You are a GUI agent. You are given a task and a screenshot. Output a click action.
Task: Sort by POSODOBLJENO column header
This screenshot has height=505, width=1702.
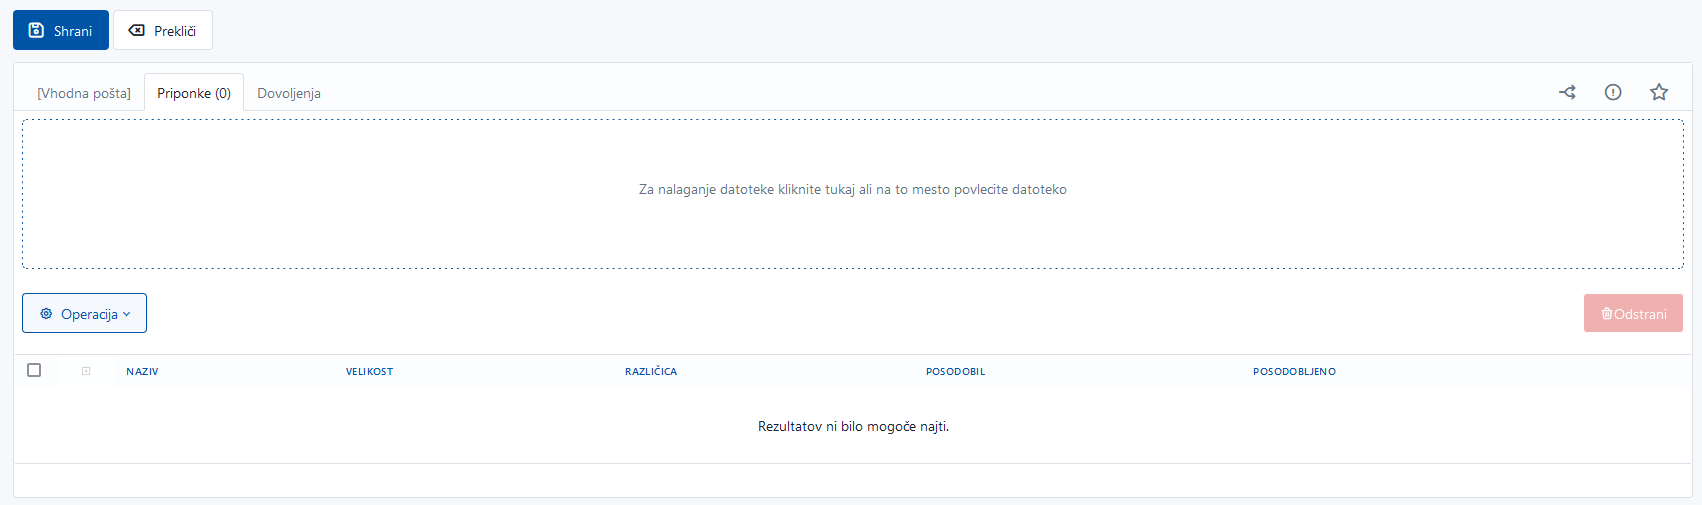coord(1293,371)
